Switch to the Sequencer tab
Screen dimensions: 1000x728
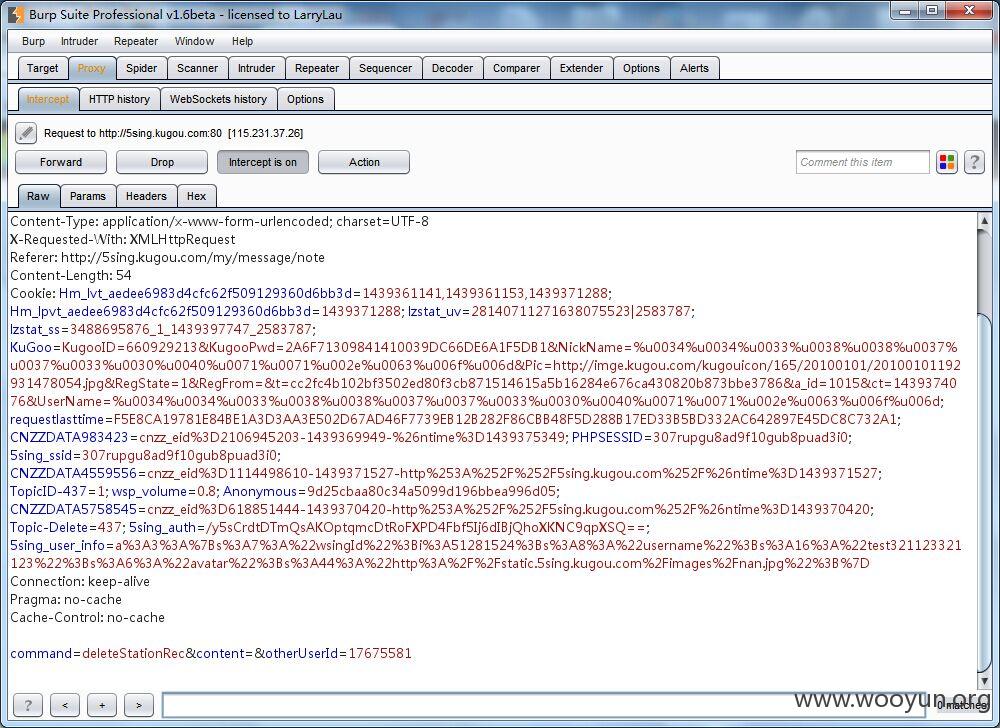click(385, 68)
